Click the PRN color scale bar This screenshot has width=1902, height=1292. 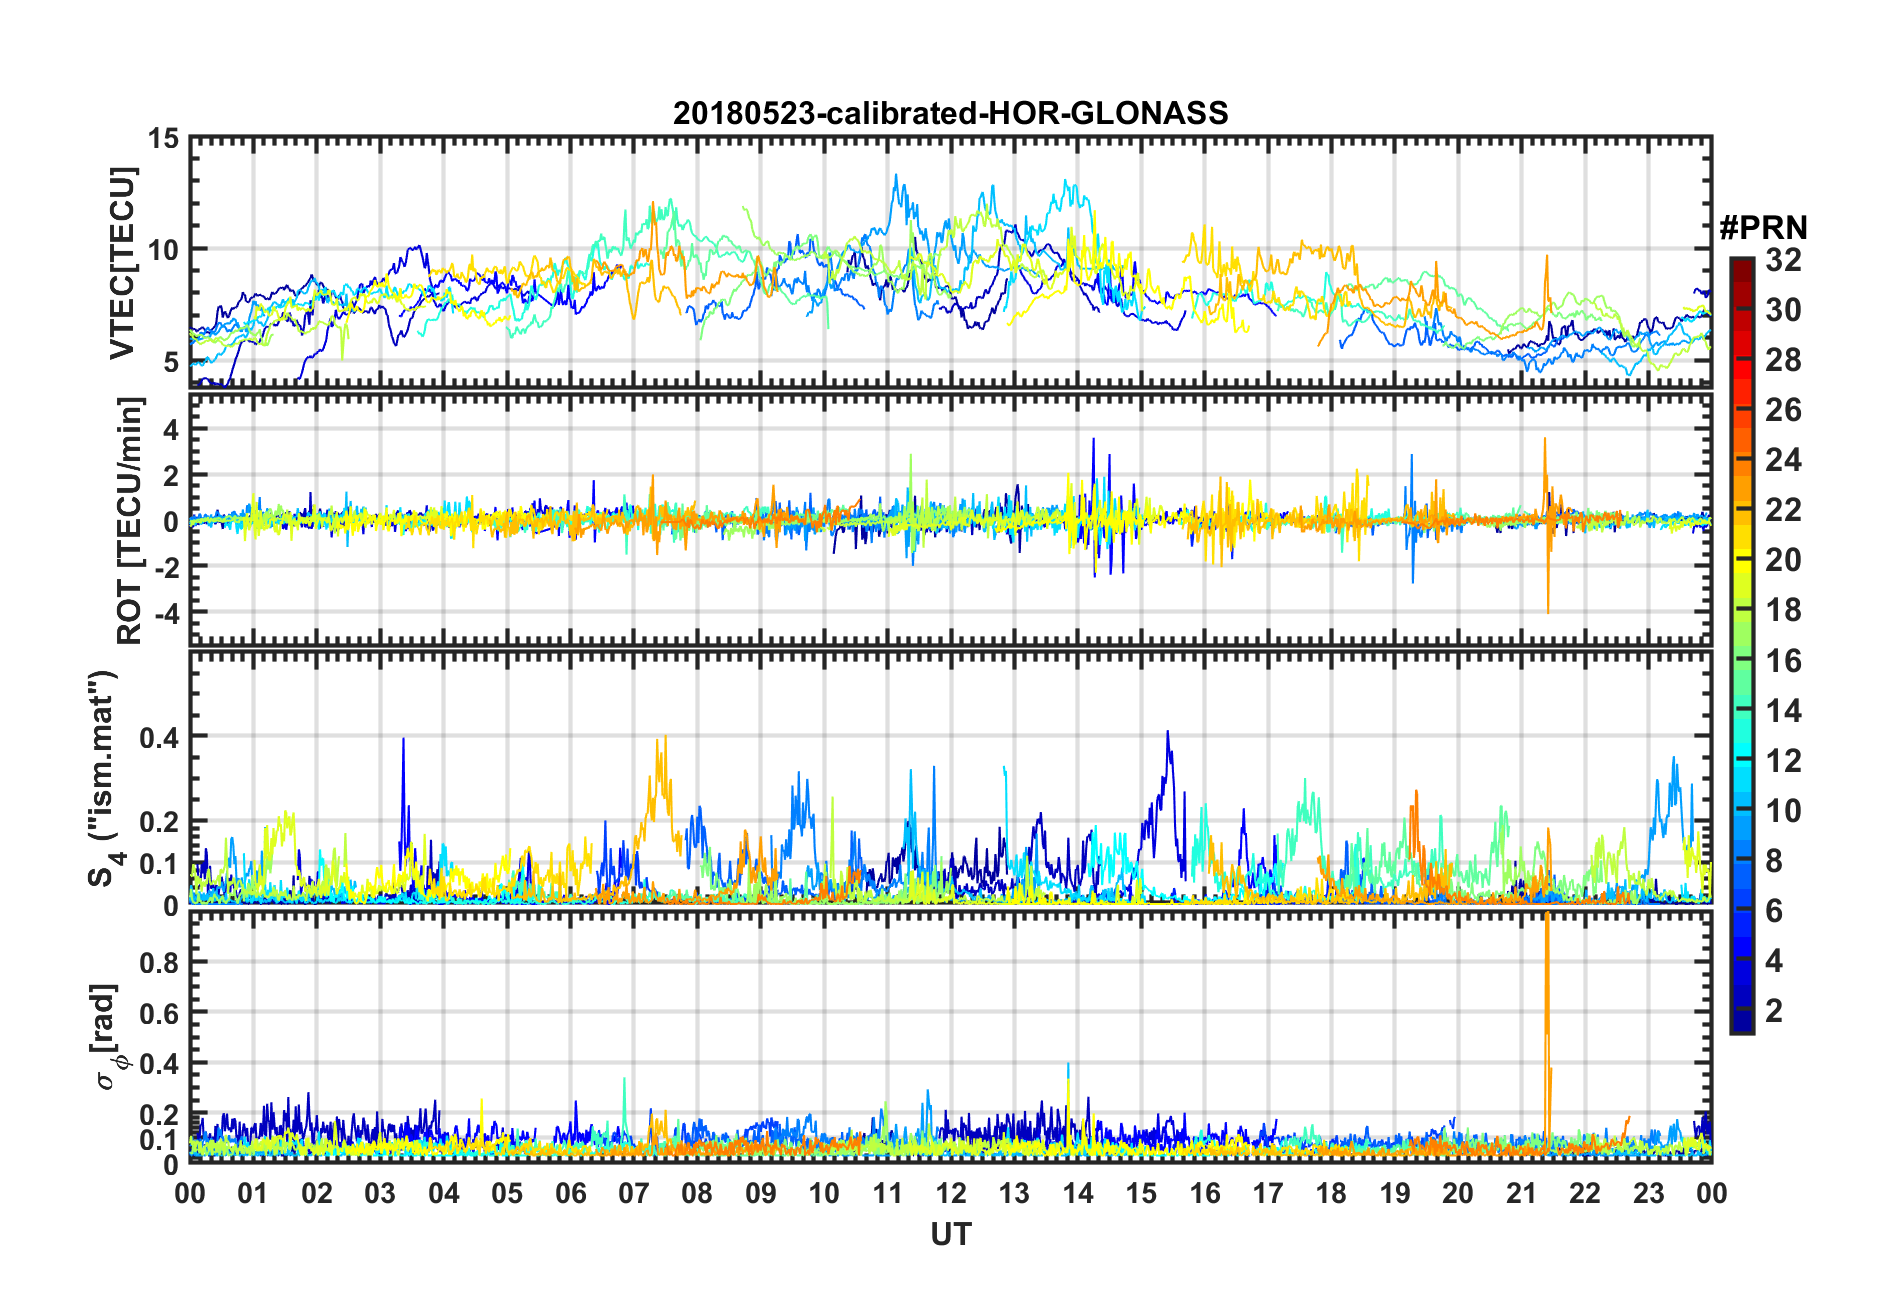1741,646
